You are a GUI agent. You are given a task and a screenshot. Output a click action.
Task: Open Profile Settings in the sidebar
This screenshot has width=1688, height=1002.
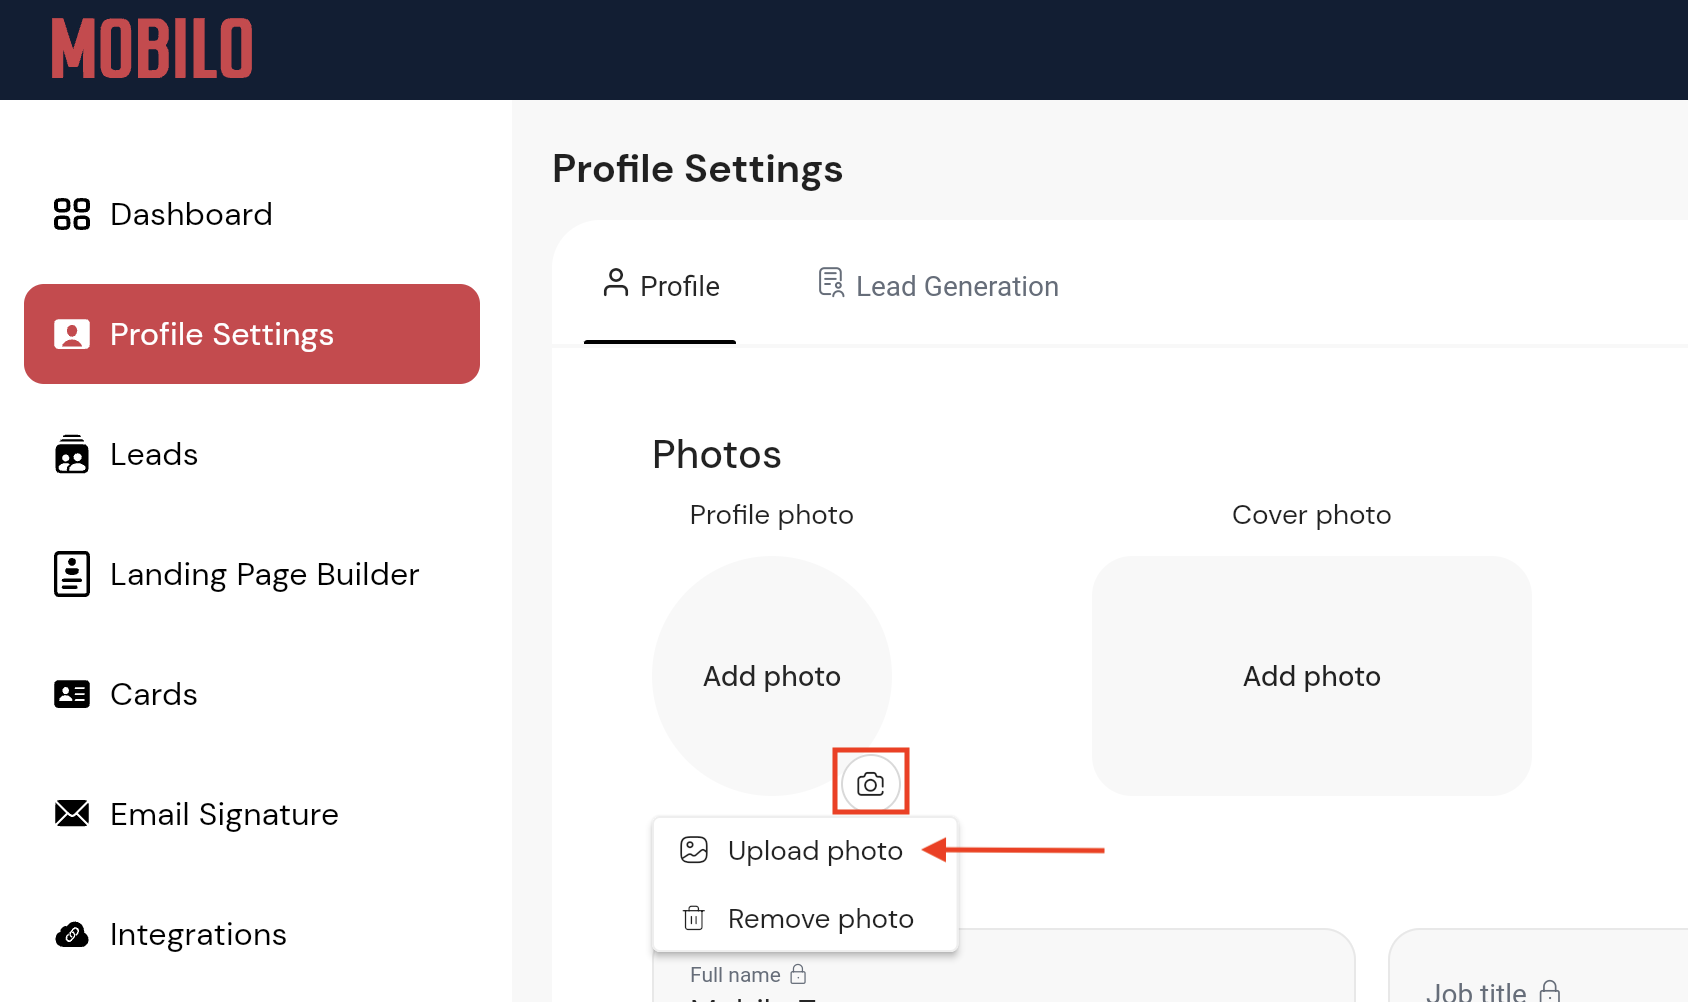(252, 334)
